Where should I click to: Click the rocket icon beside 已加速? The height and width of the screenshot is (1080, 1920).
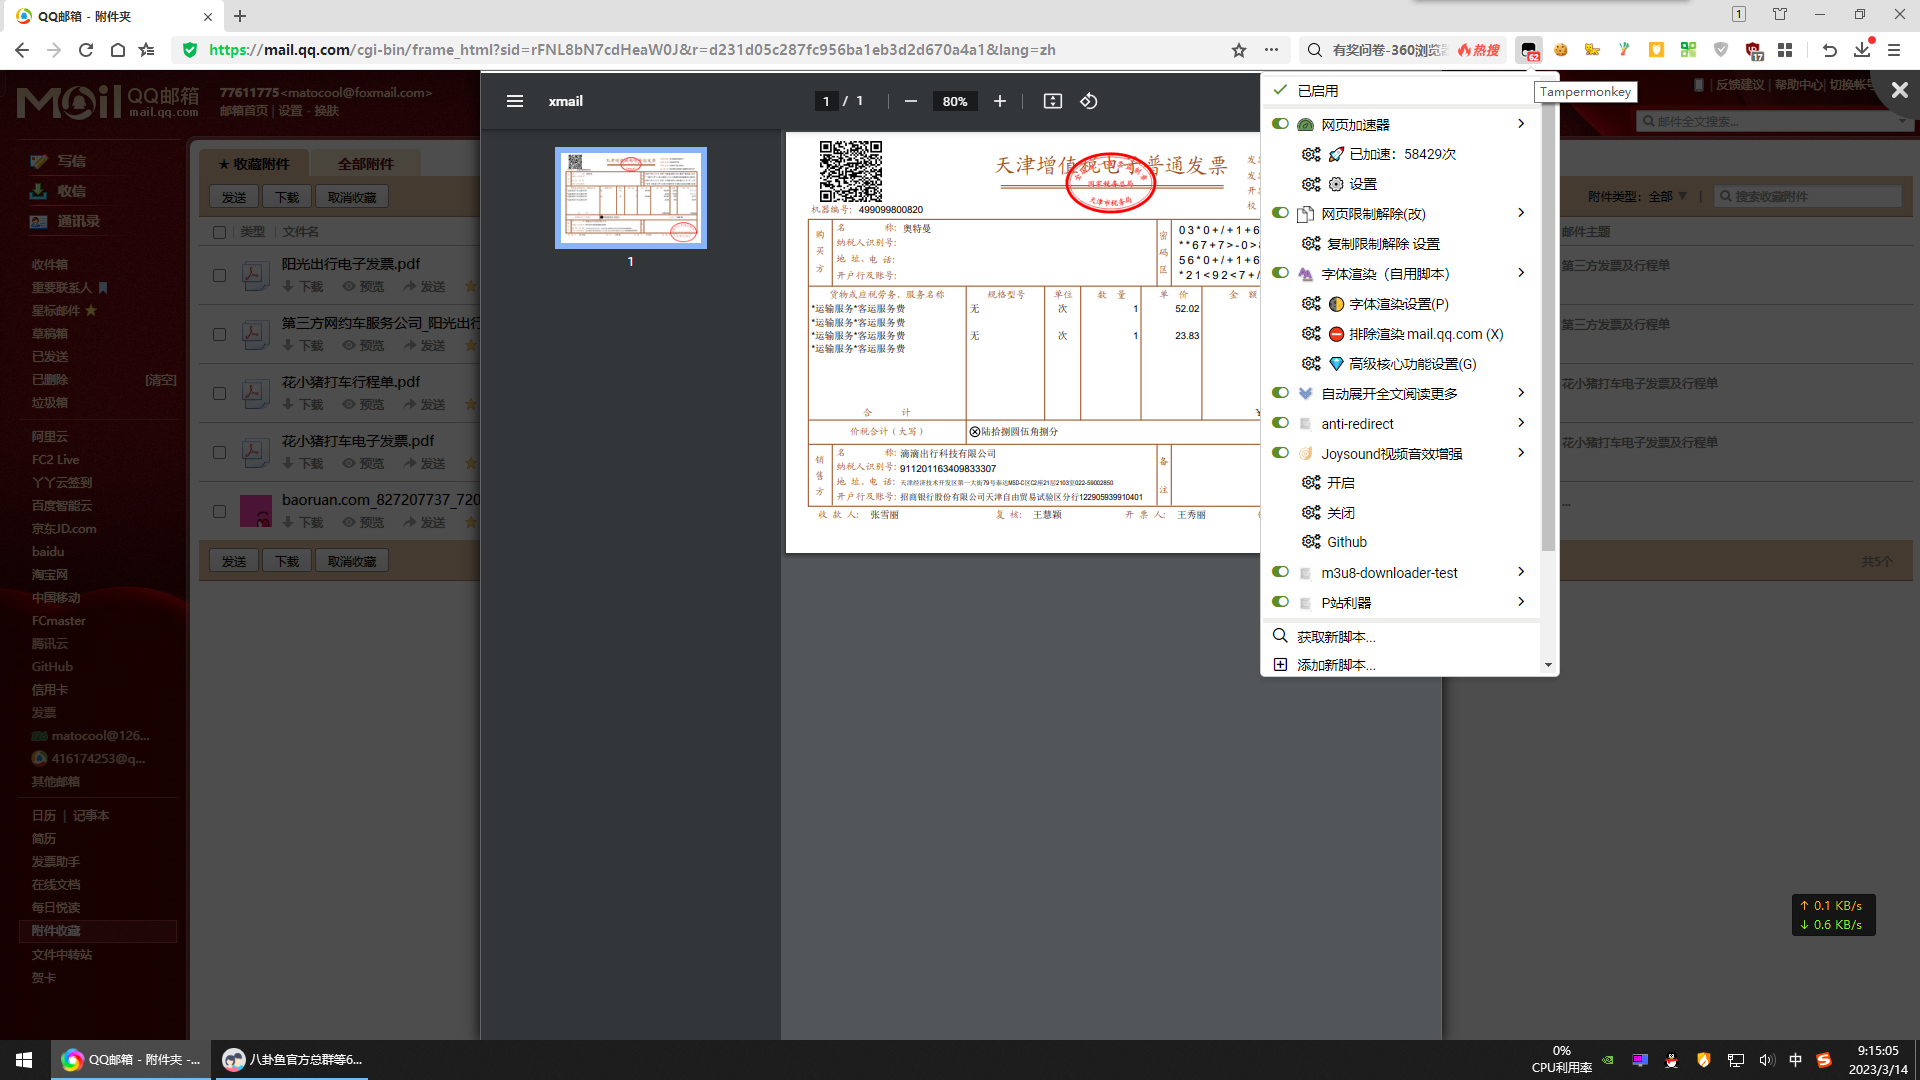(1336, 154)
